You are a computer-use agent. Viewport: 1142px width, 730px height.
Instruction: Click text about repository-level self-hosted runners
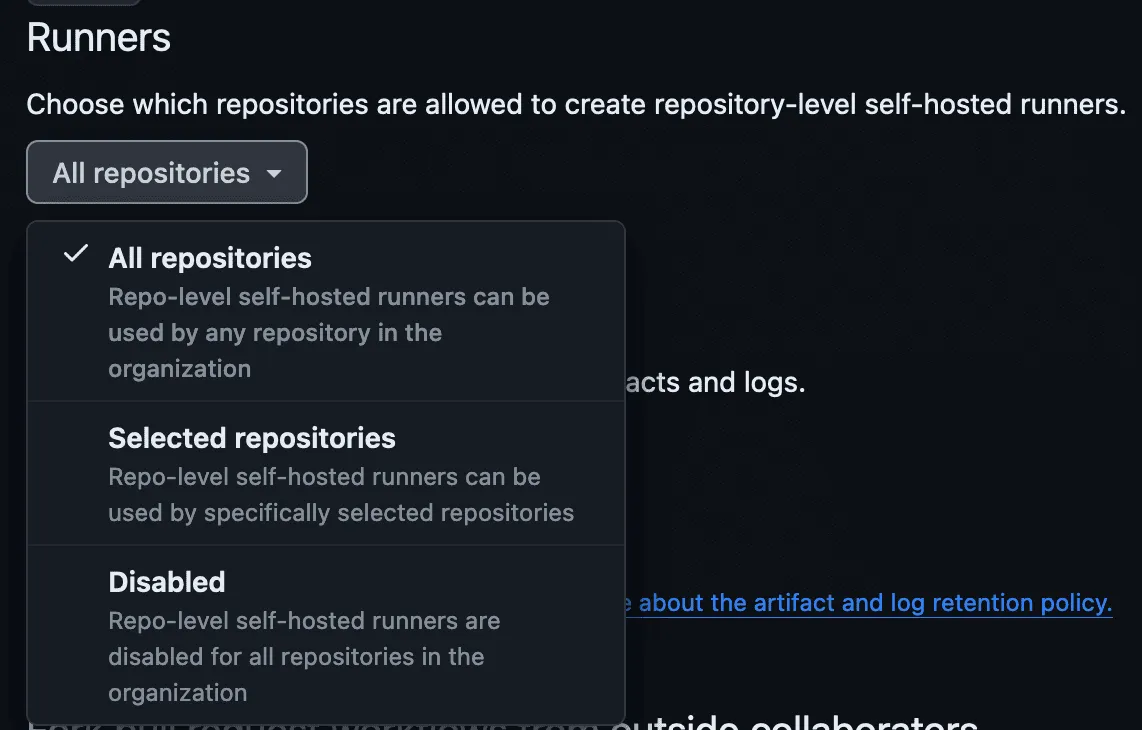coord(577,104)
